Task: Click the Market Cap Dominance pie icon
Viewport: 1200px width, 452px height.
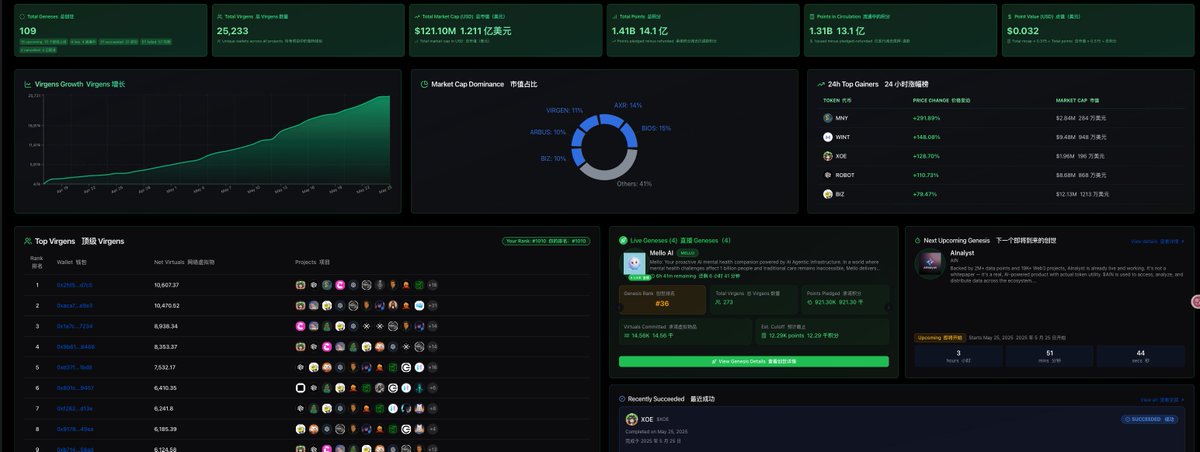Action: point(424,84)
